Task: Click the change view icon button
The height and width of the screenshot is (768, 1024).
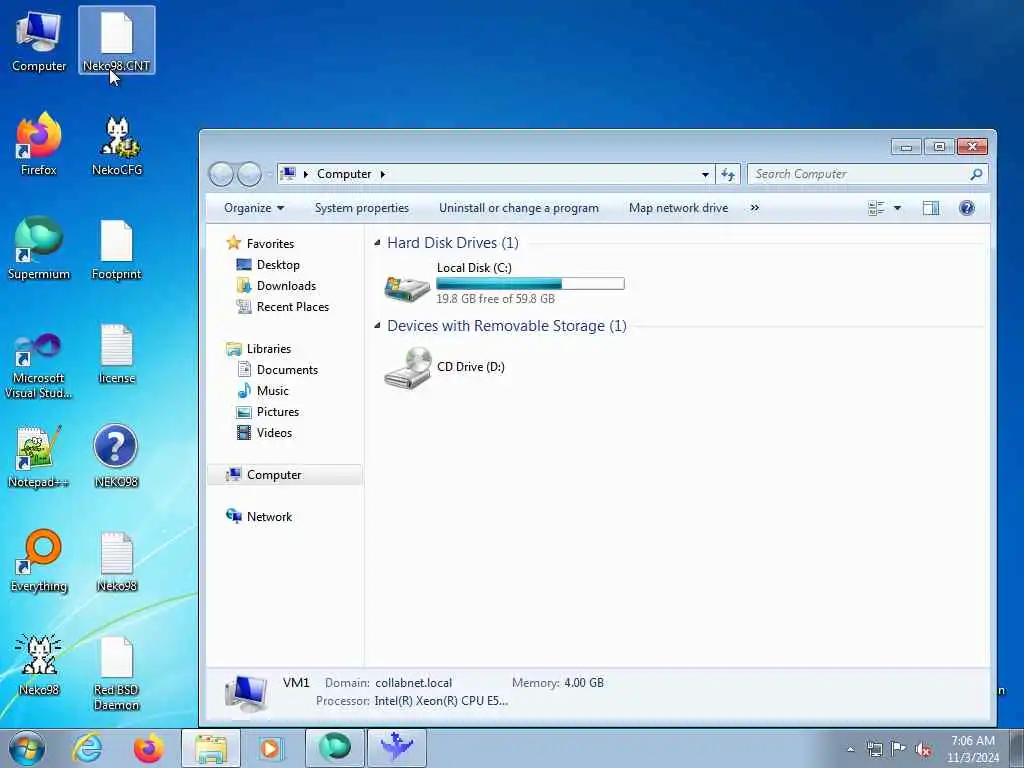Action: point(876,208)
